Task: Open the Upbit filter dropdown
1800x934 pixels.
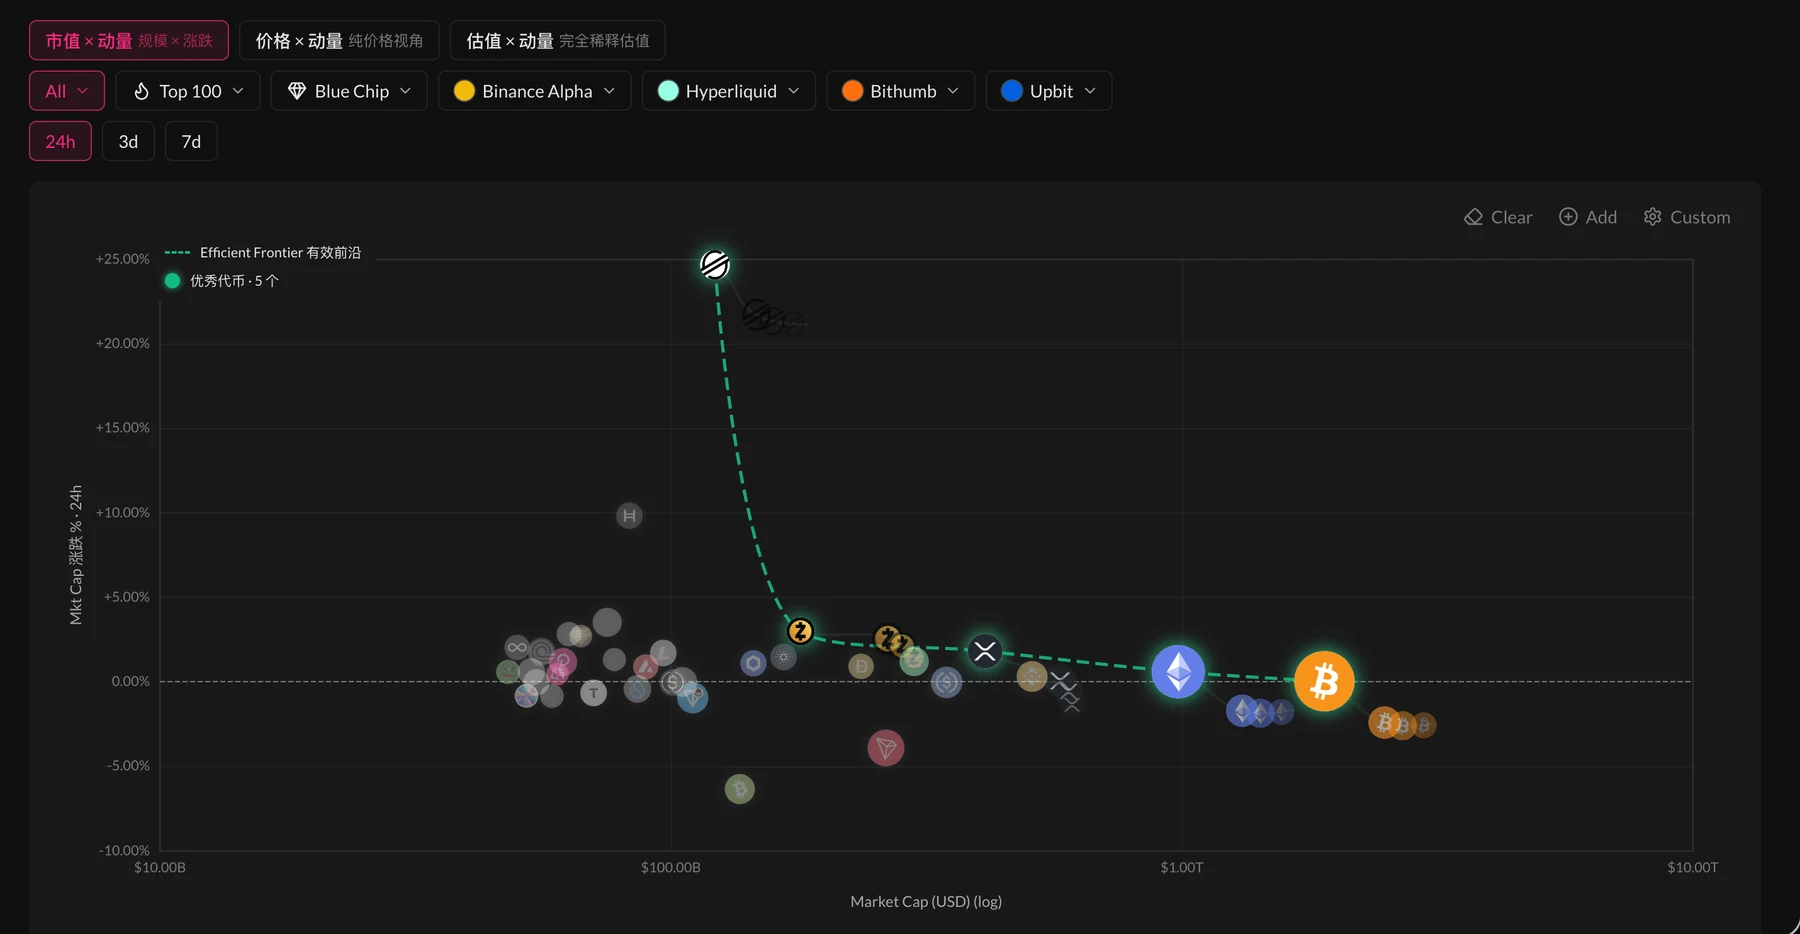Action: click(x=1049, y=91)
